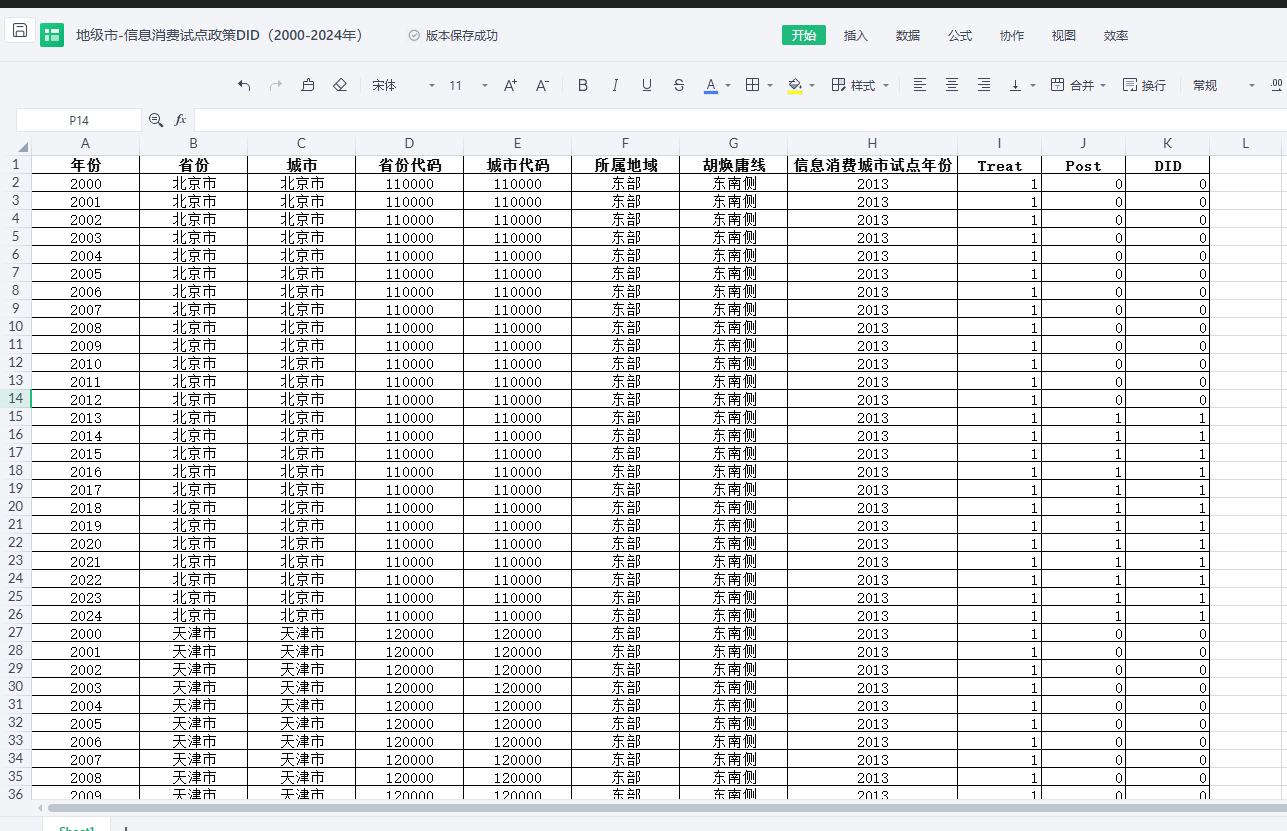
Task: Toggle strikethrough formatting
Action: point(679,86)
